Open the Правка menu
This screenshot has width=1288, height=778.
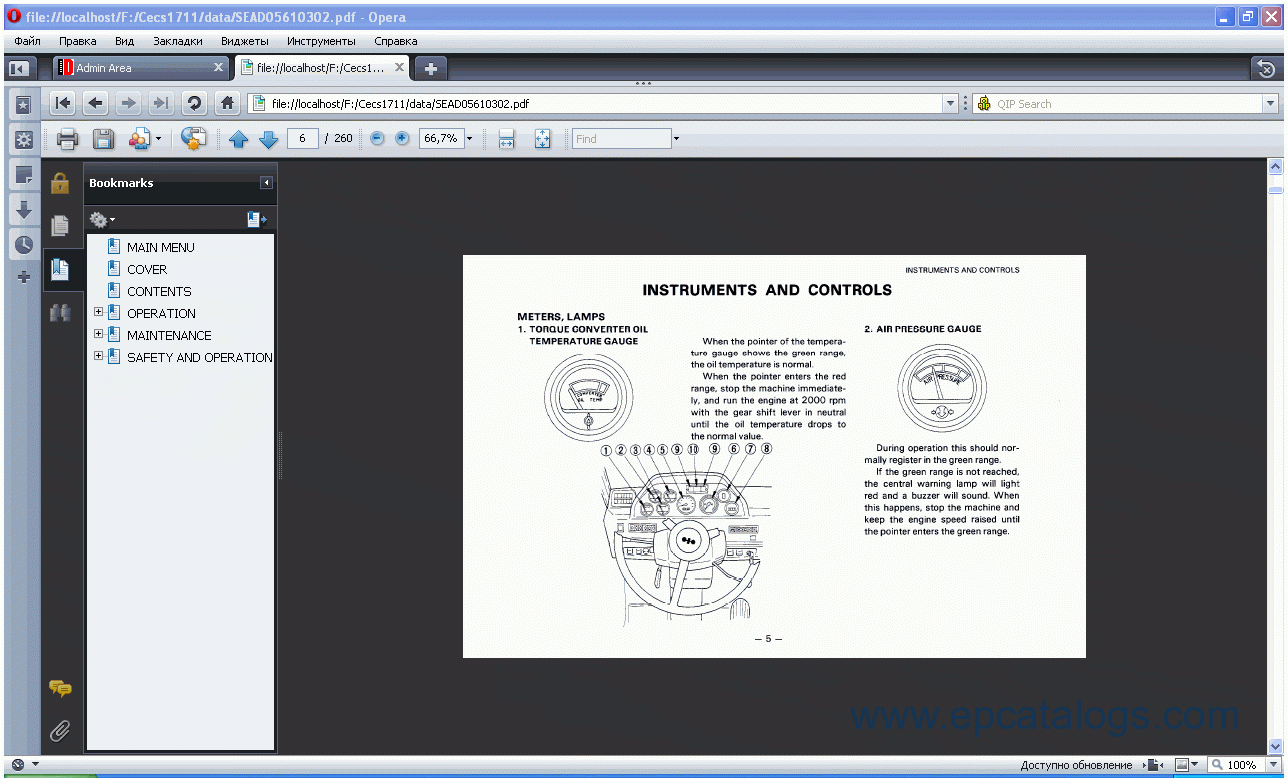click(78, 41)
